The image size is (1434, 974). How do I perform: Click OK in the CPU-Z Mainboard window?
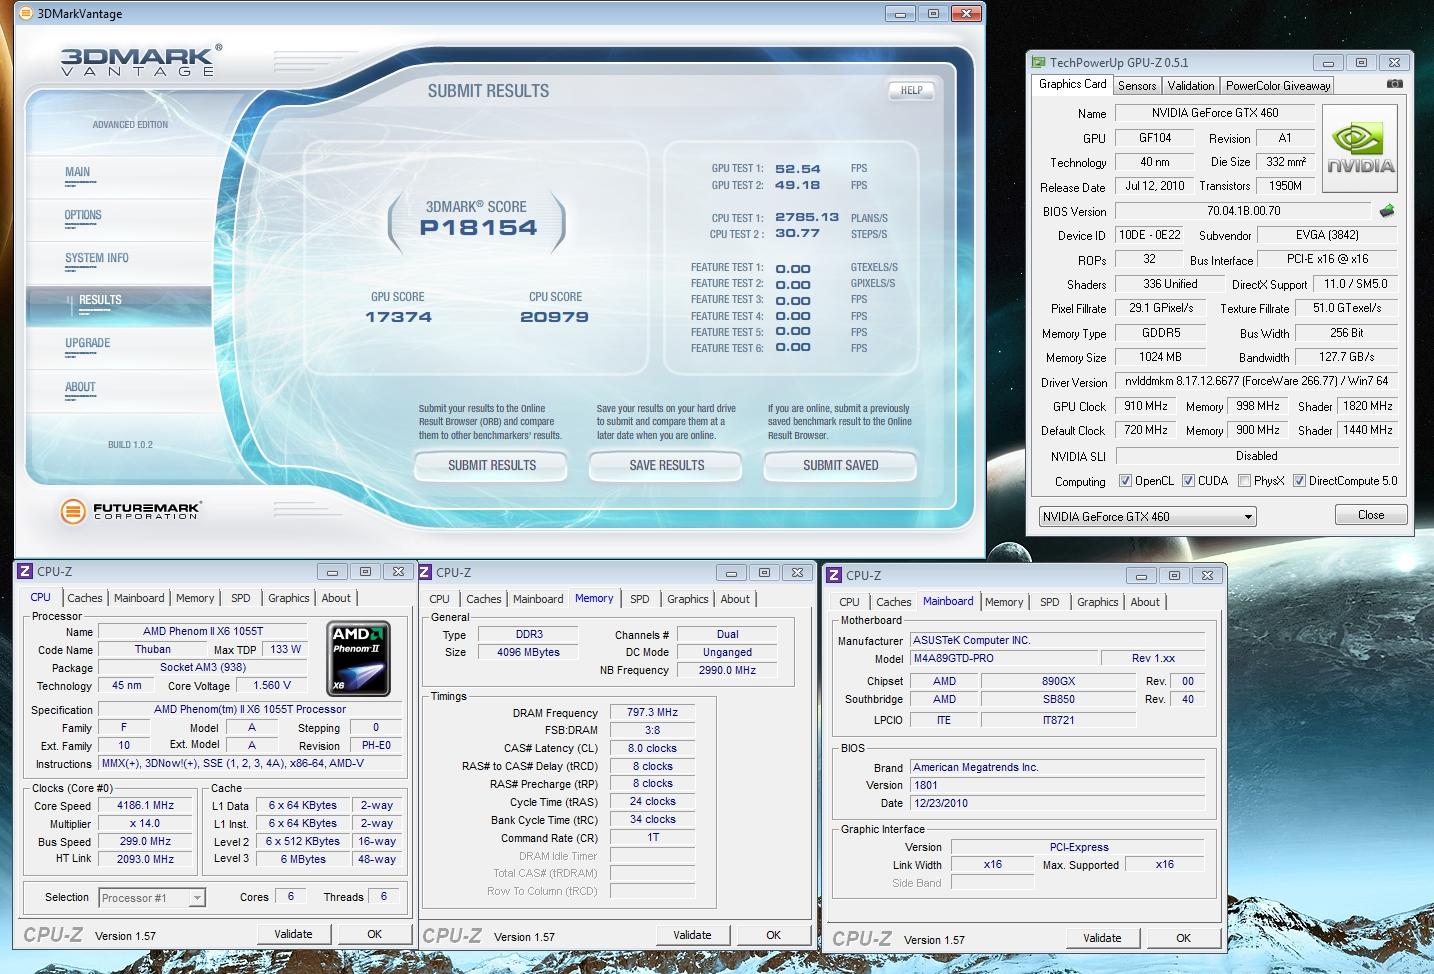pos(1183,938)
